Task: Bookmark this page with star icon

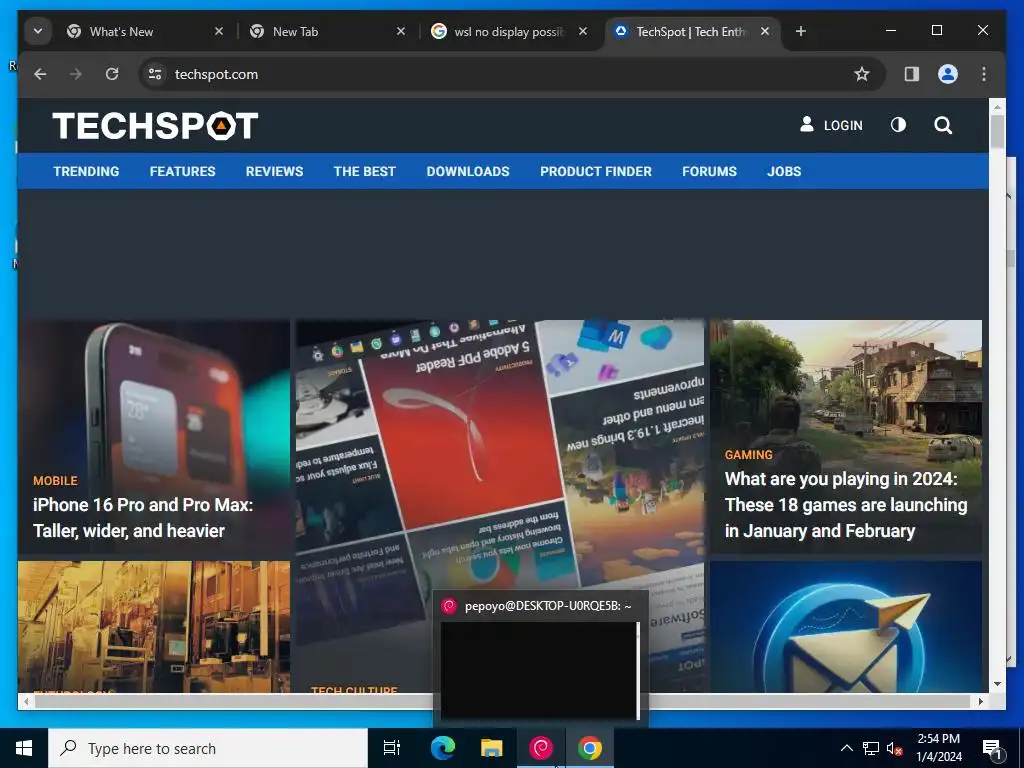Action: click(862, 74)
